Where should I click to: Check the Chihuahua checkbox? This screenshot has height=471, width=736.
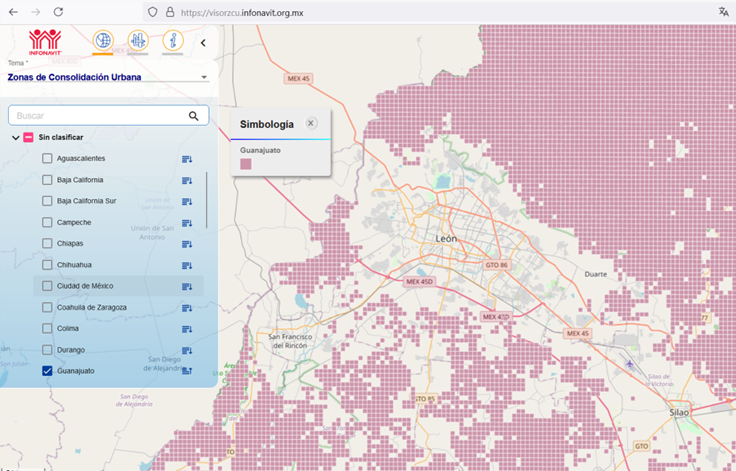[x=47, y=265]
